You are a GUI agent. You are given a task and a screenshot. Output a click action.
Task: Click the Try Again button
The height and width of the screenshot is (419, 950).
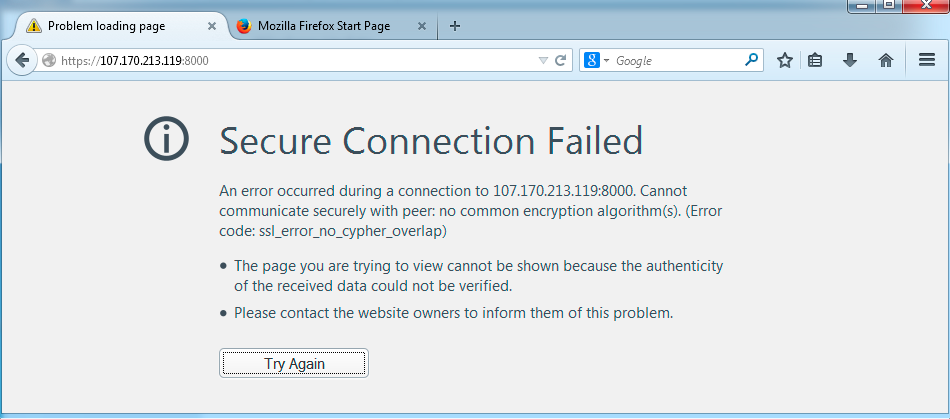point(294,363)
